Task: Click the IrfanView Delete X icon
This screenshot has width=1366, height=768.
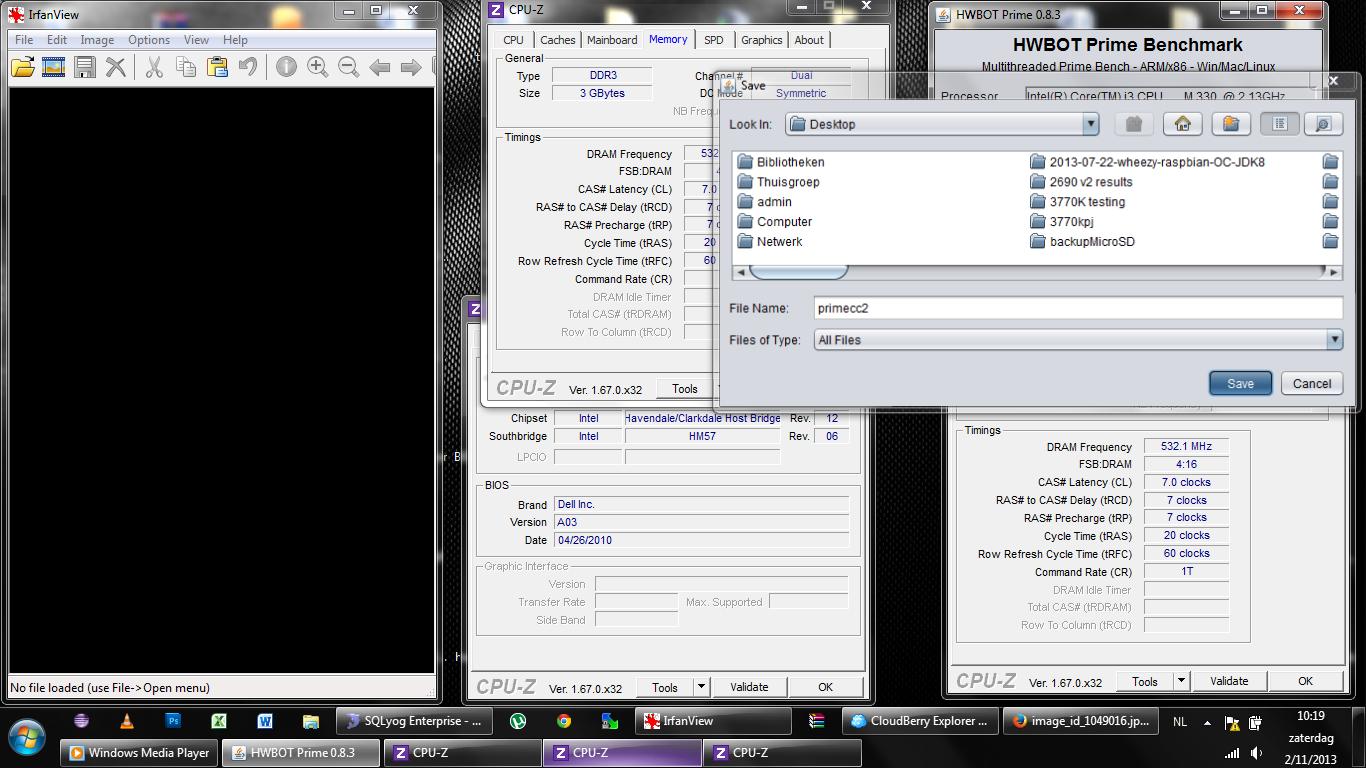Action: [x=116, y=67]
